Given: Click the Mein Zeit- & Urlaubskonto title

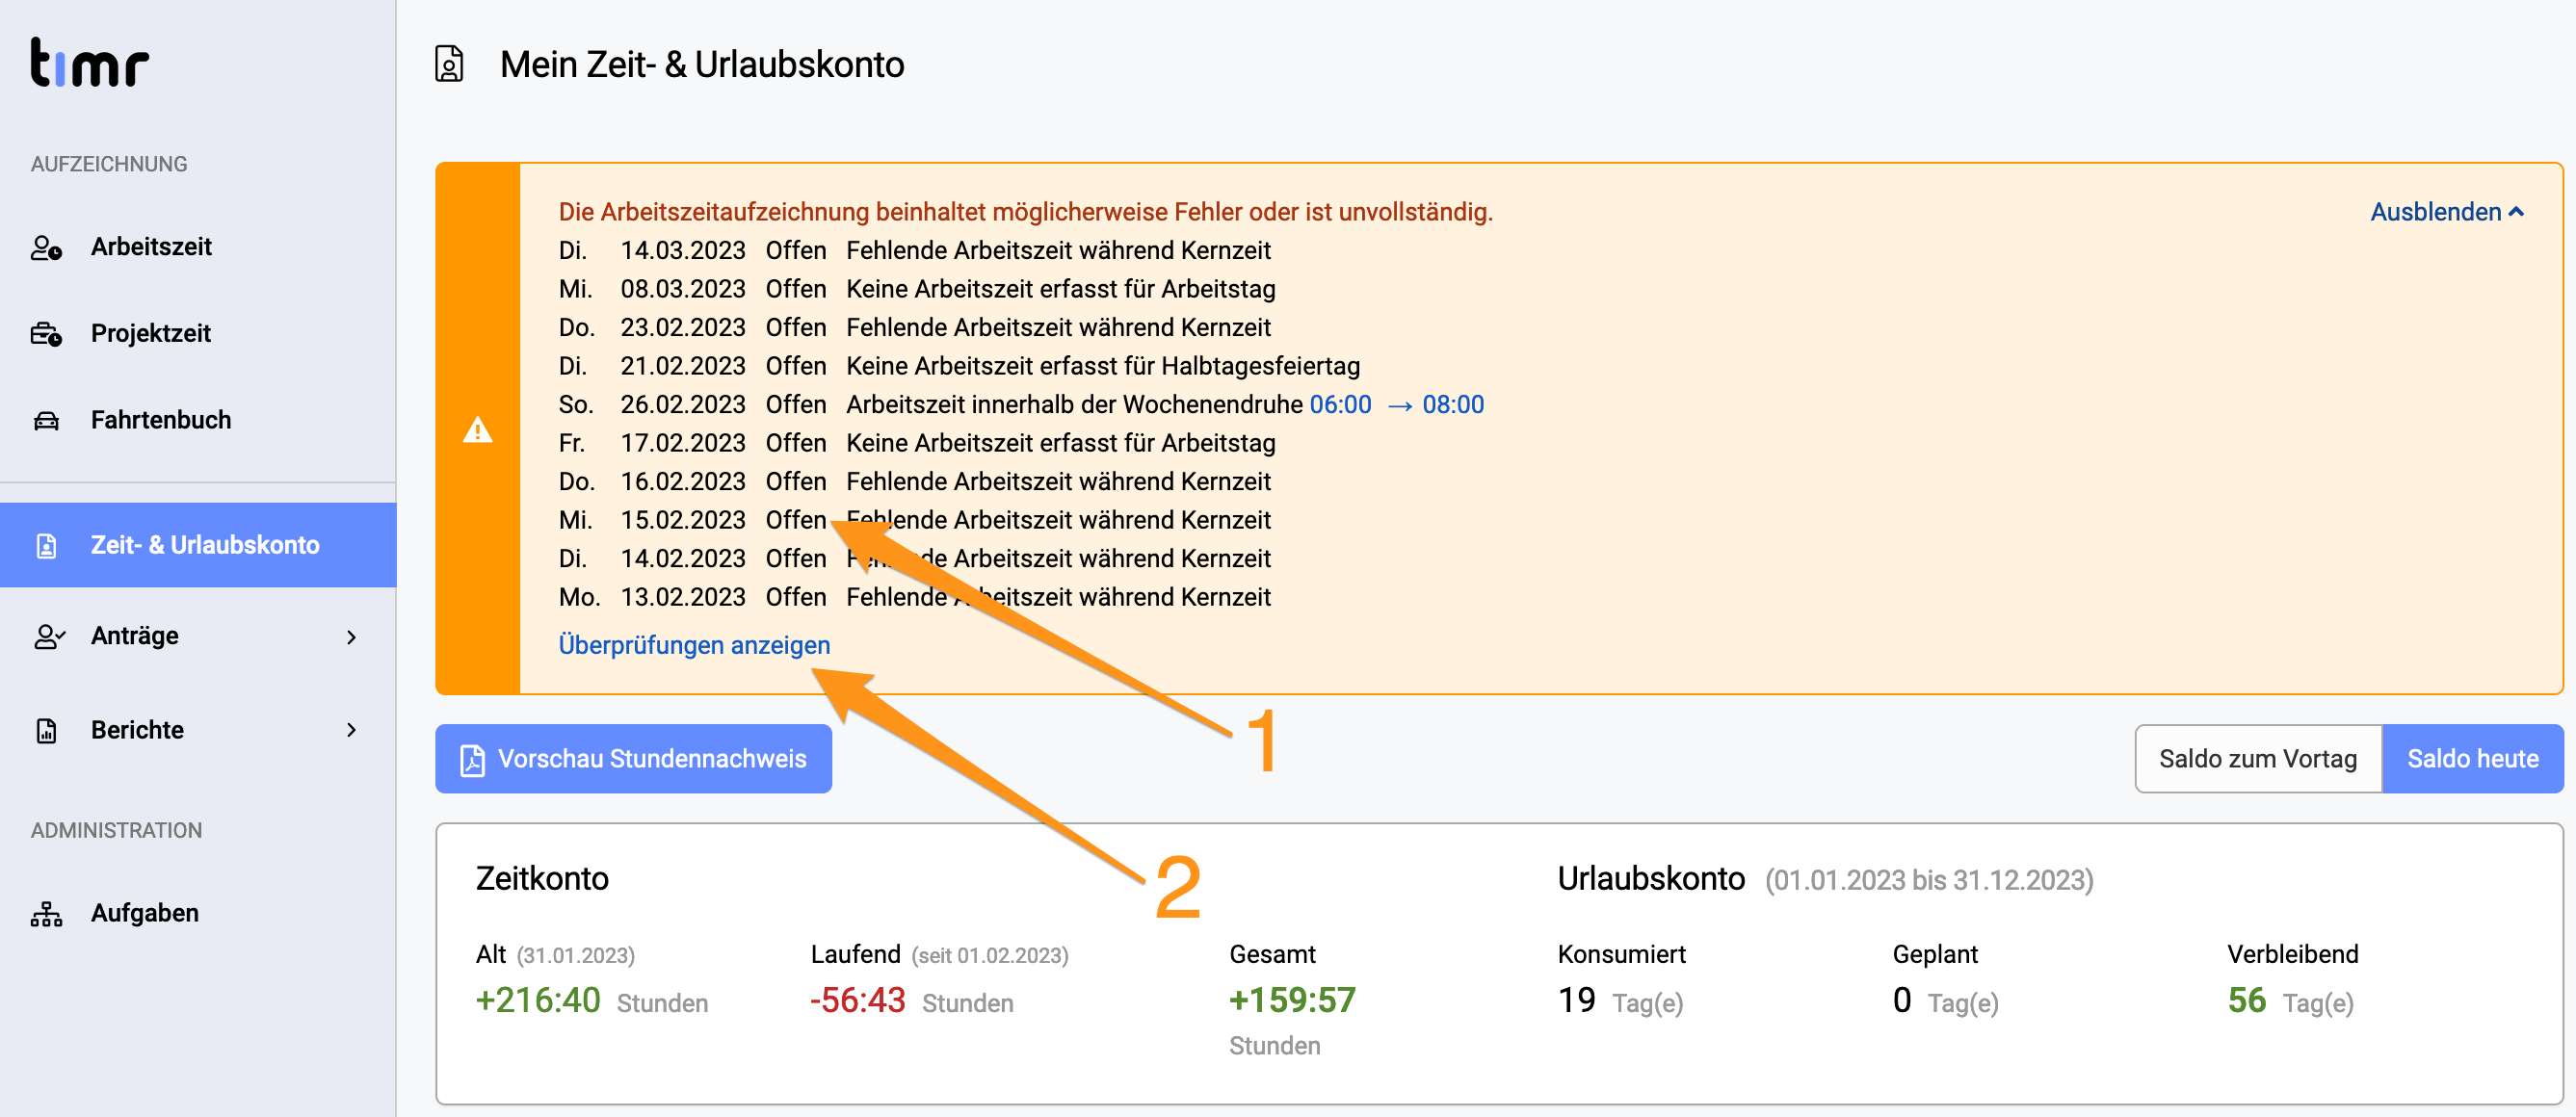Looking at the screenshot, I should pos(702,64).
